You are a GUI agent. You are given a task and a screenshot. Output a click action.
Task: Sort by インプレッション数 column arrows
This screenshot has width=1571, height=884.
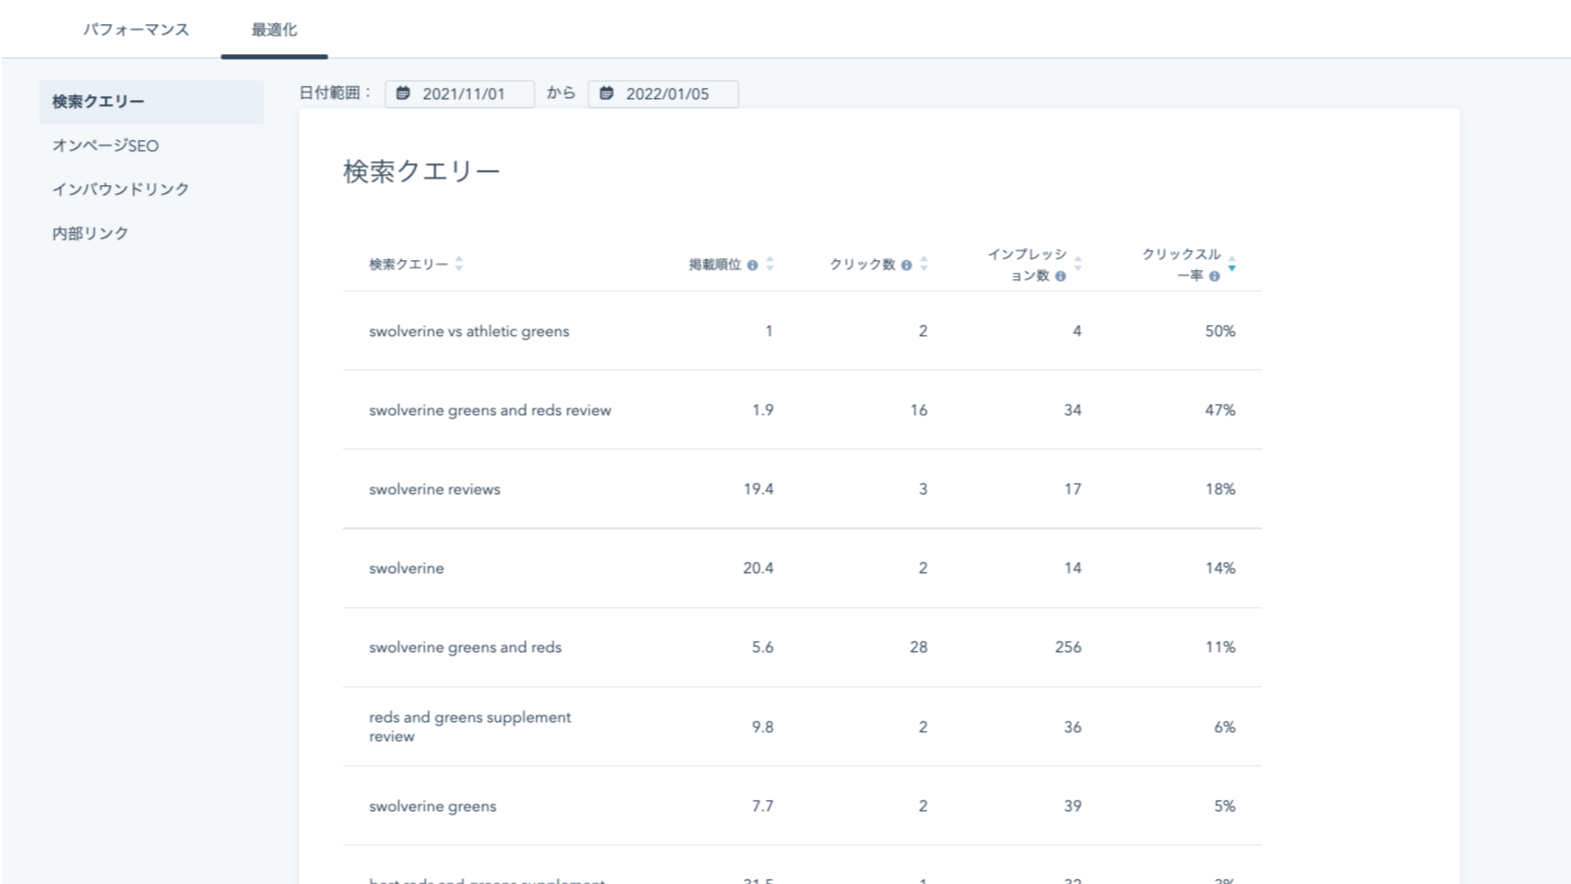[x=1078, y=264]
